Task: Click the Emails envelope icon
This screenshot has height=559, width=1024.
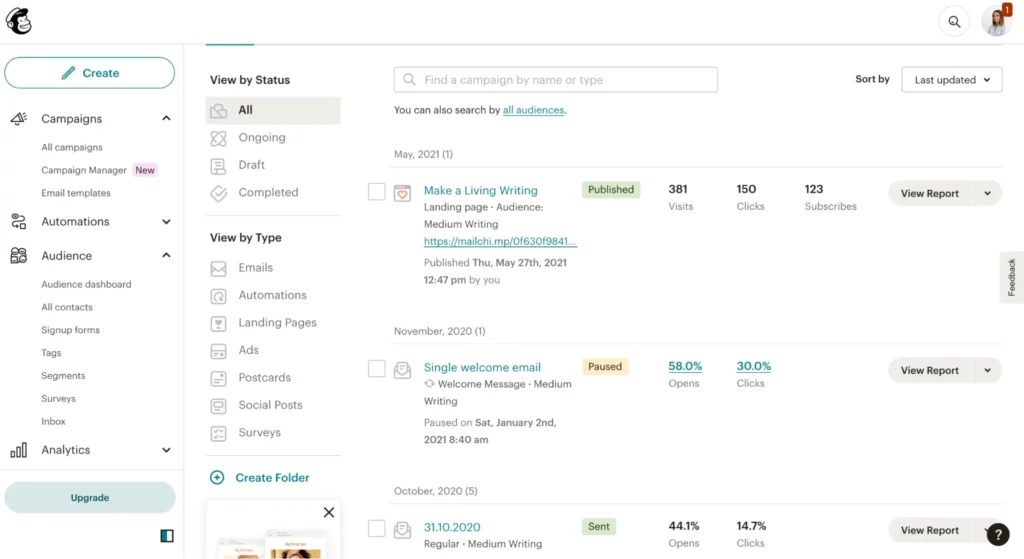Action: tap(219, 268)
